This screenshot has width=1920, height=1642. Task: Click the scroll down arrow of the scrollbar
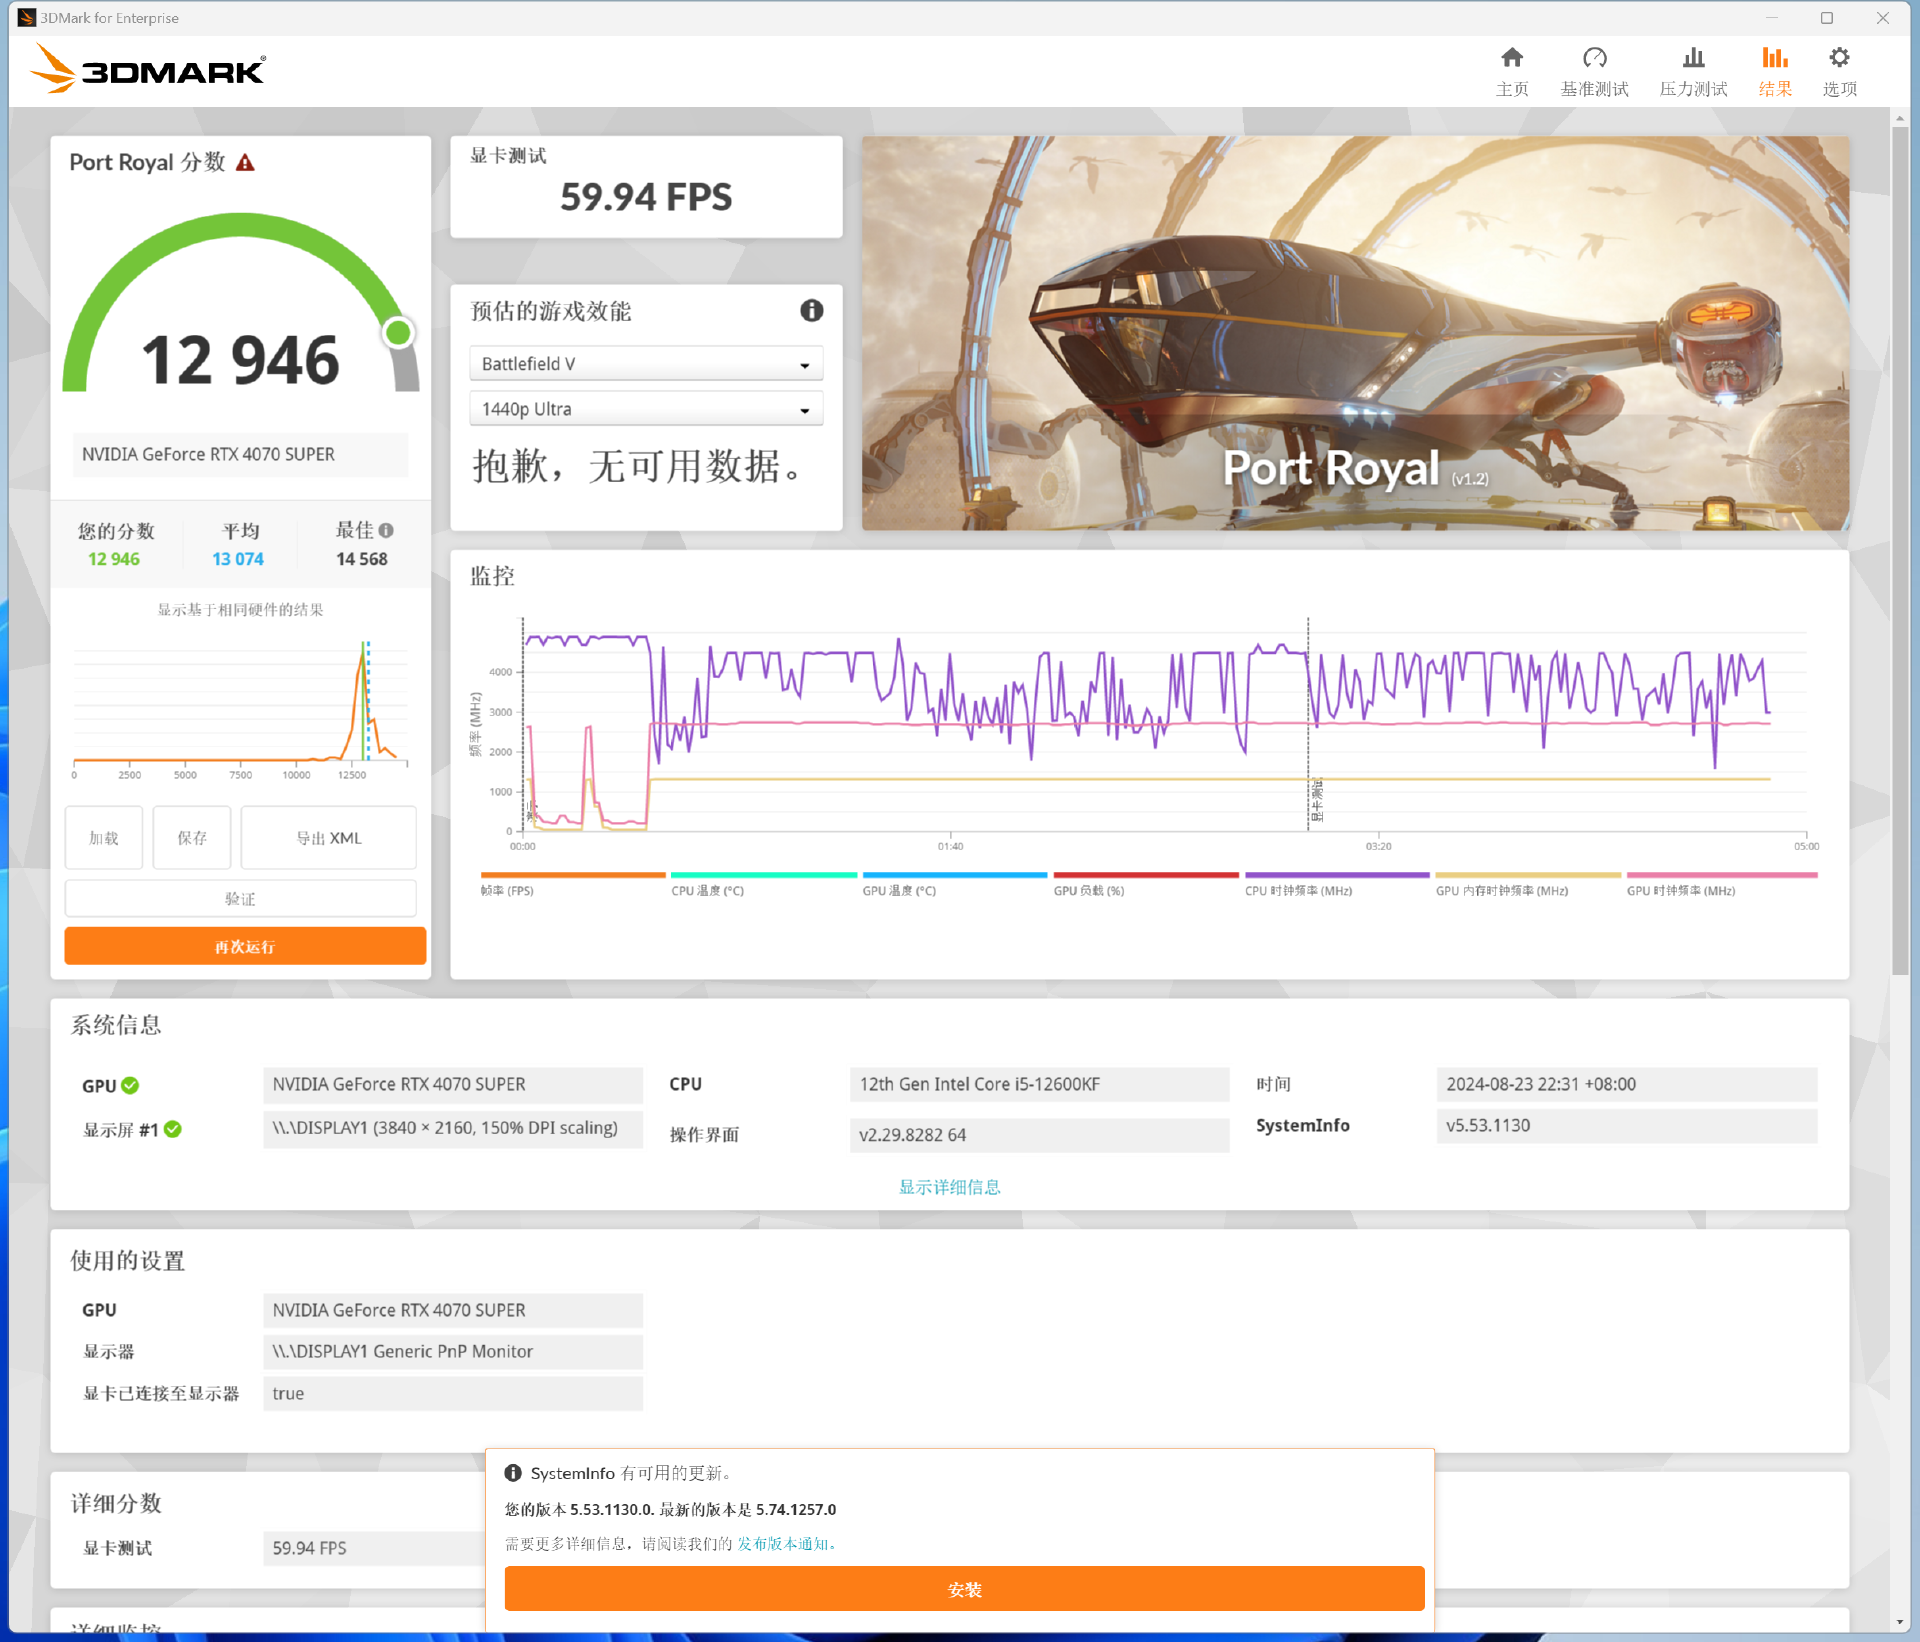point(1900,1622)
